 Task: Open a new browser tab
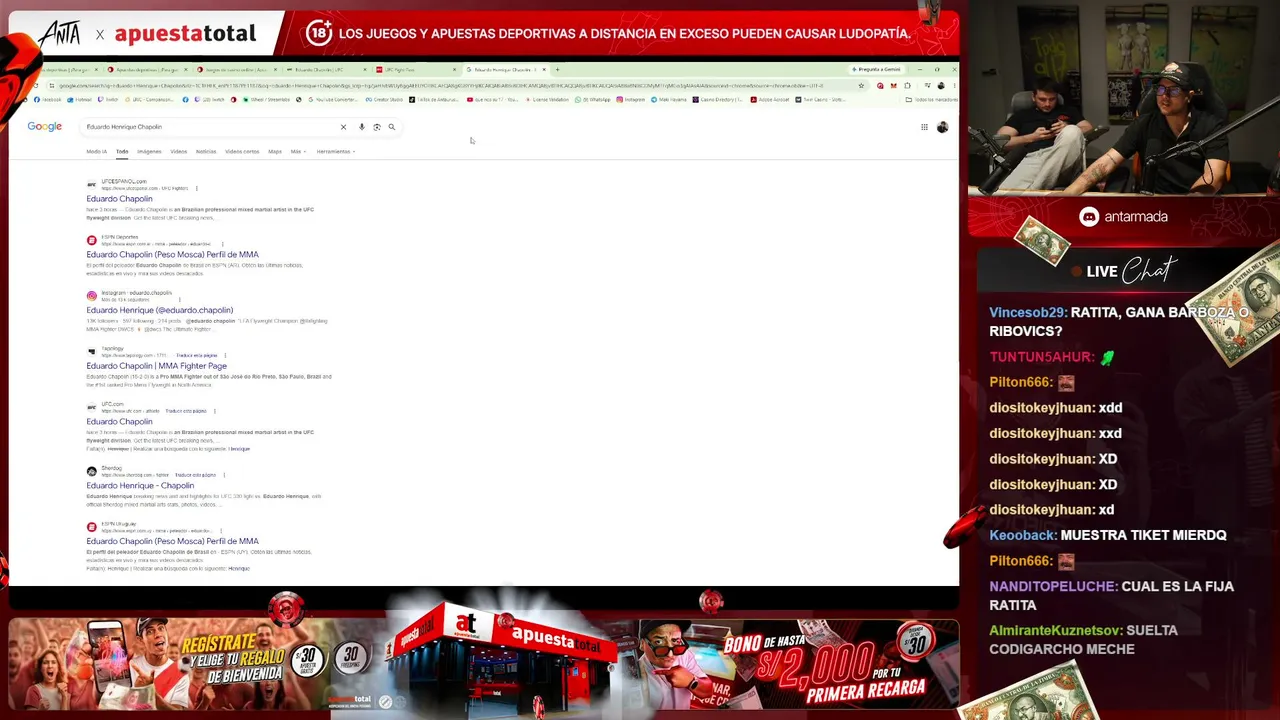coord(557,70)
